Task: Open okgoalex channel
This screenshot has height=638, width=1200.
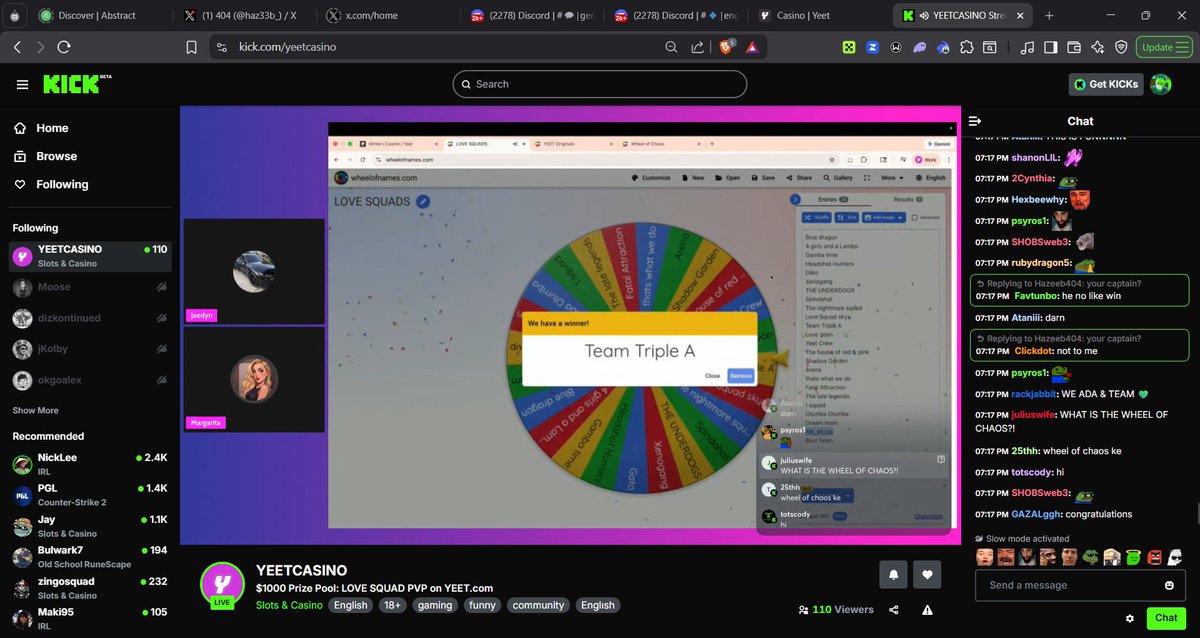Action: 90,381
